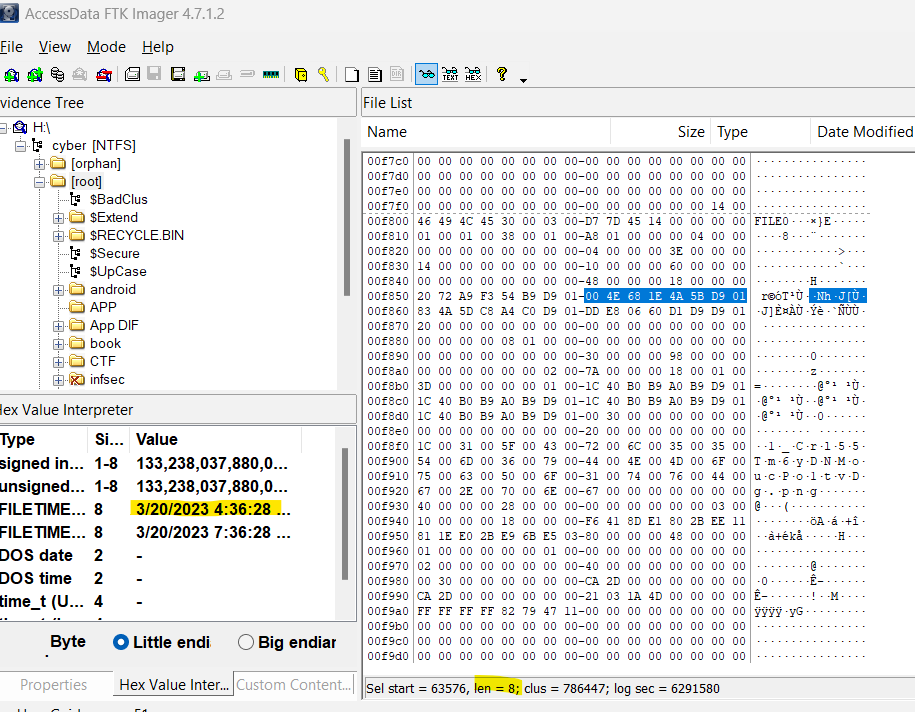Viewport: 915px width, 712px height.
Task: Click the yellow question mark help icon
Action: (501, 74)
